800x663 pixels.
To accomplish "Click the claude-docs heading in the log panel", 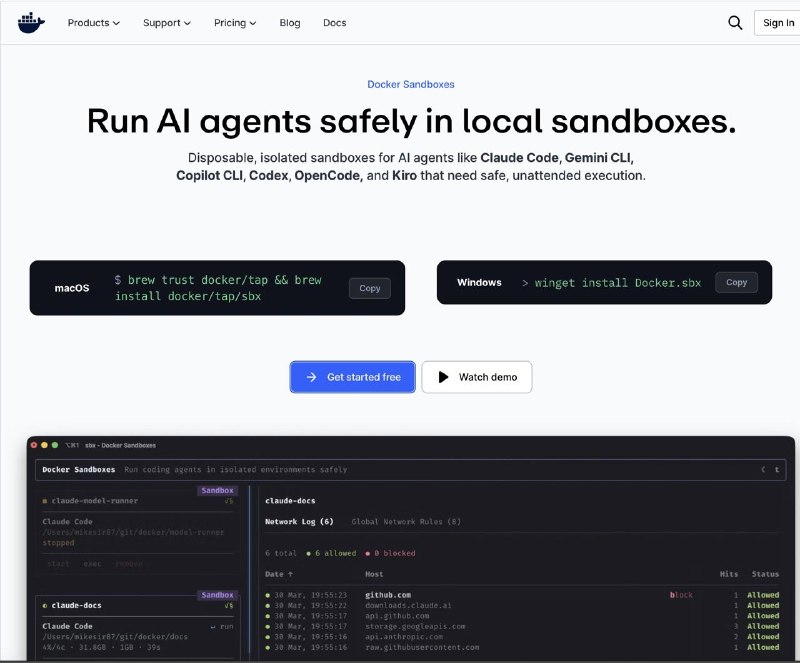I will pyautogui.click(x=290, y=501).
